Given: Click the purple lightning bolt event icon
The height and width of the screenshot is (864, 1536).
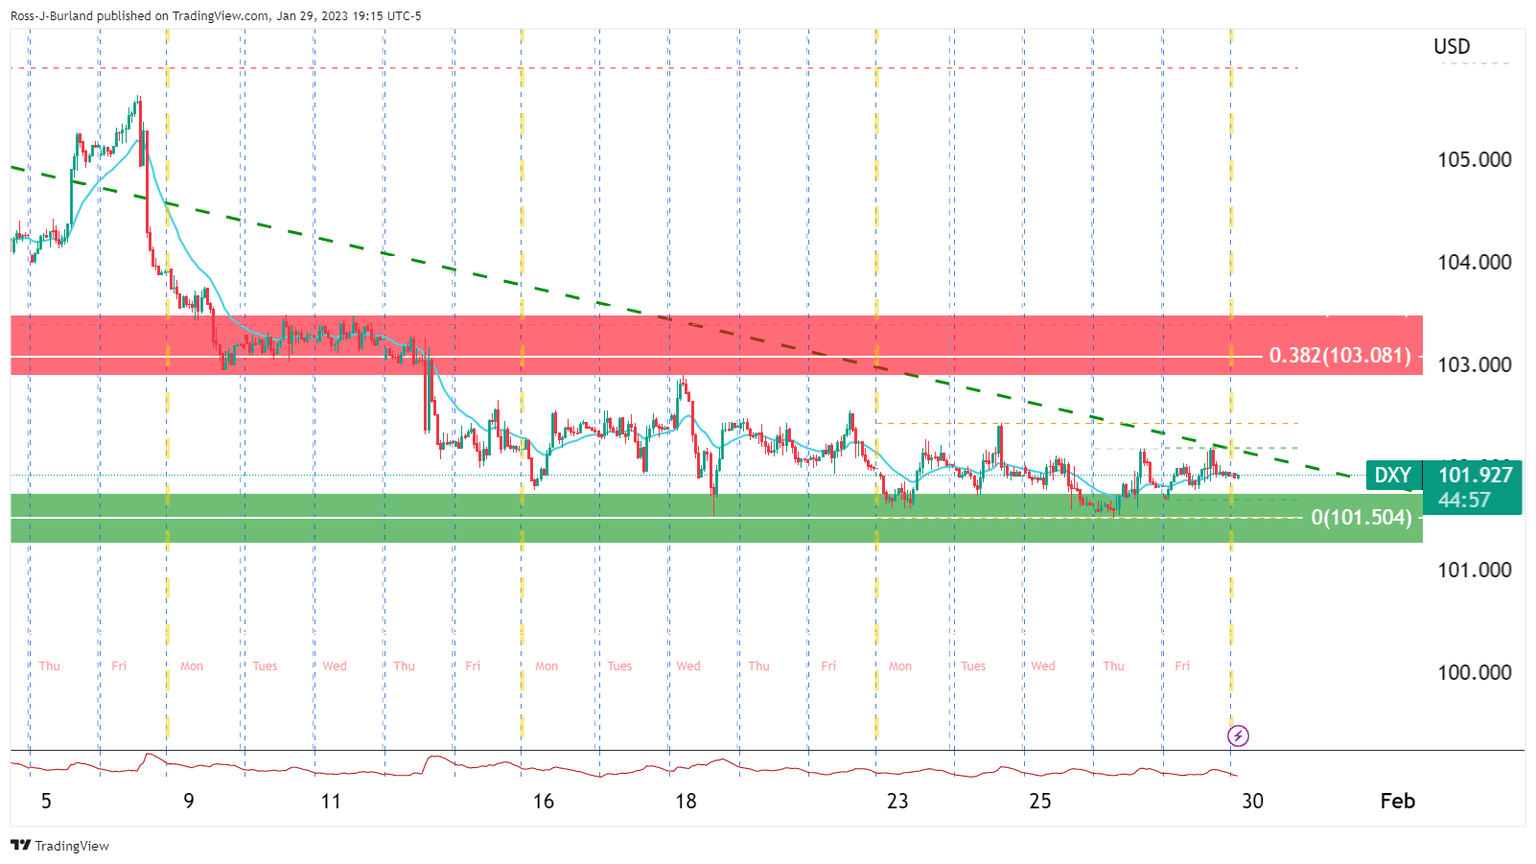Looking at the screenshot, I should tap(1238, 736).
